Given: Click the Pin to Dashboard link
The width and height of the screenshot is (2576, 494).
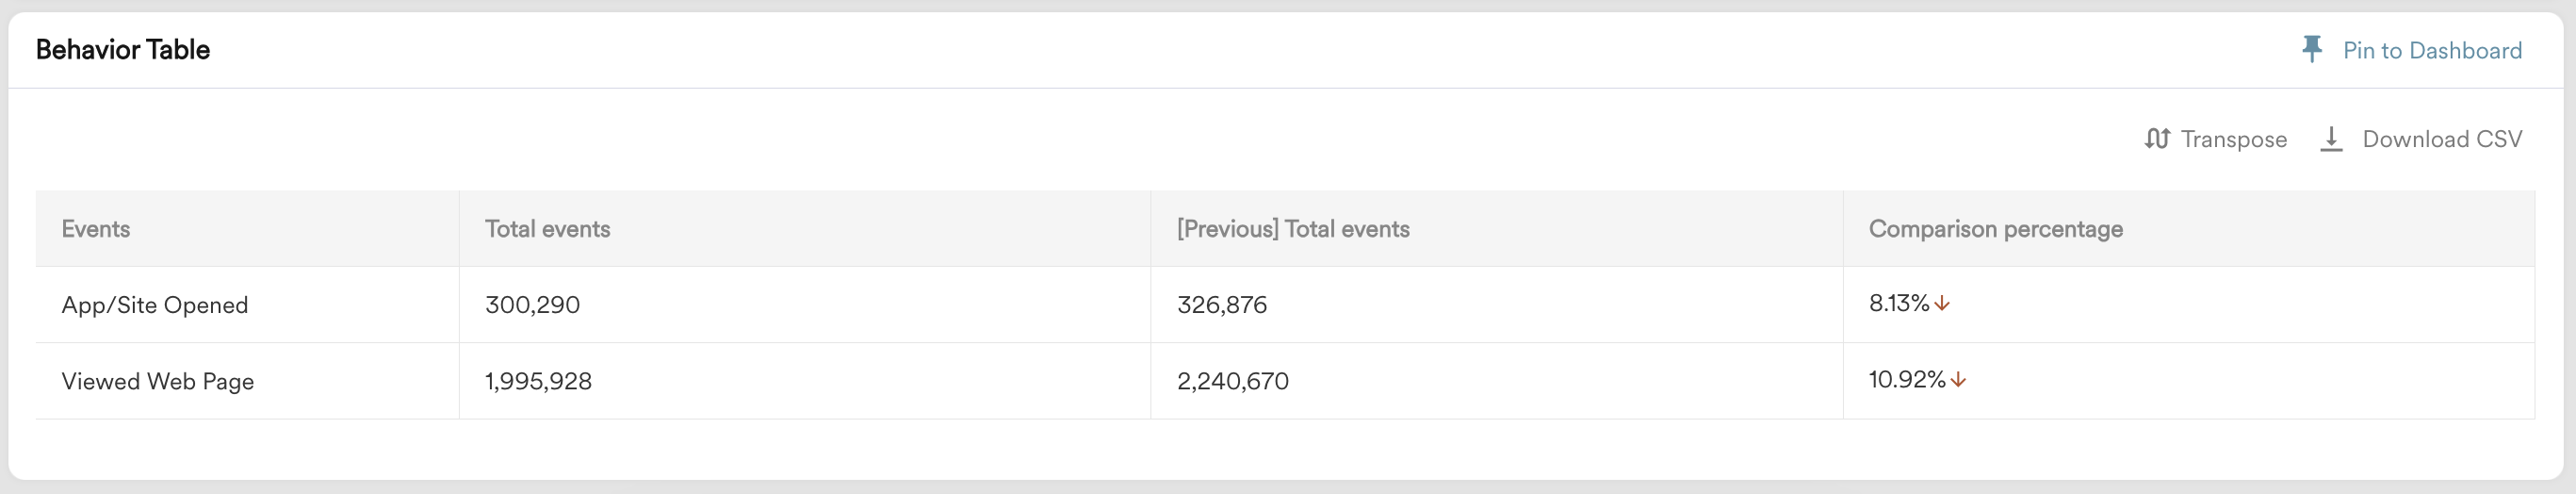Looking at the screenshot, I should (x=2431, y=50).
